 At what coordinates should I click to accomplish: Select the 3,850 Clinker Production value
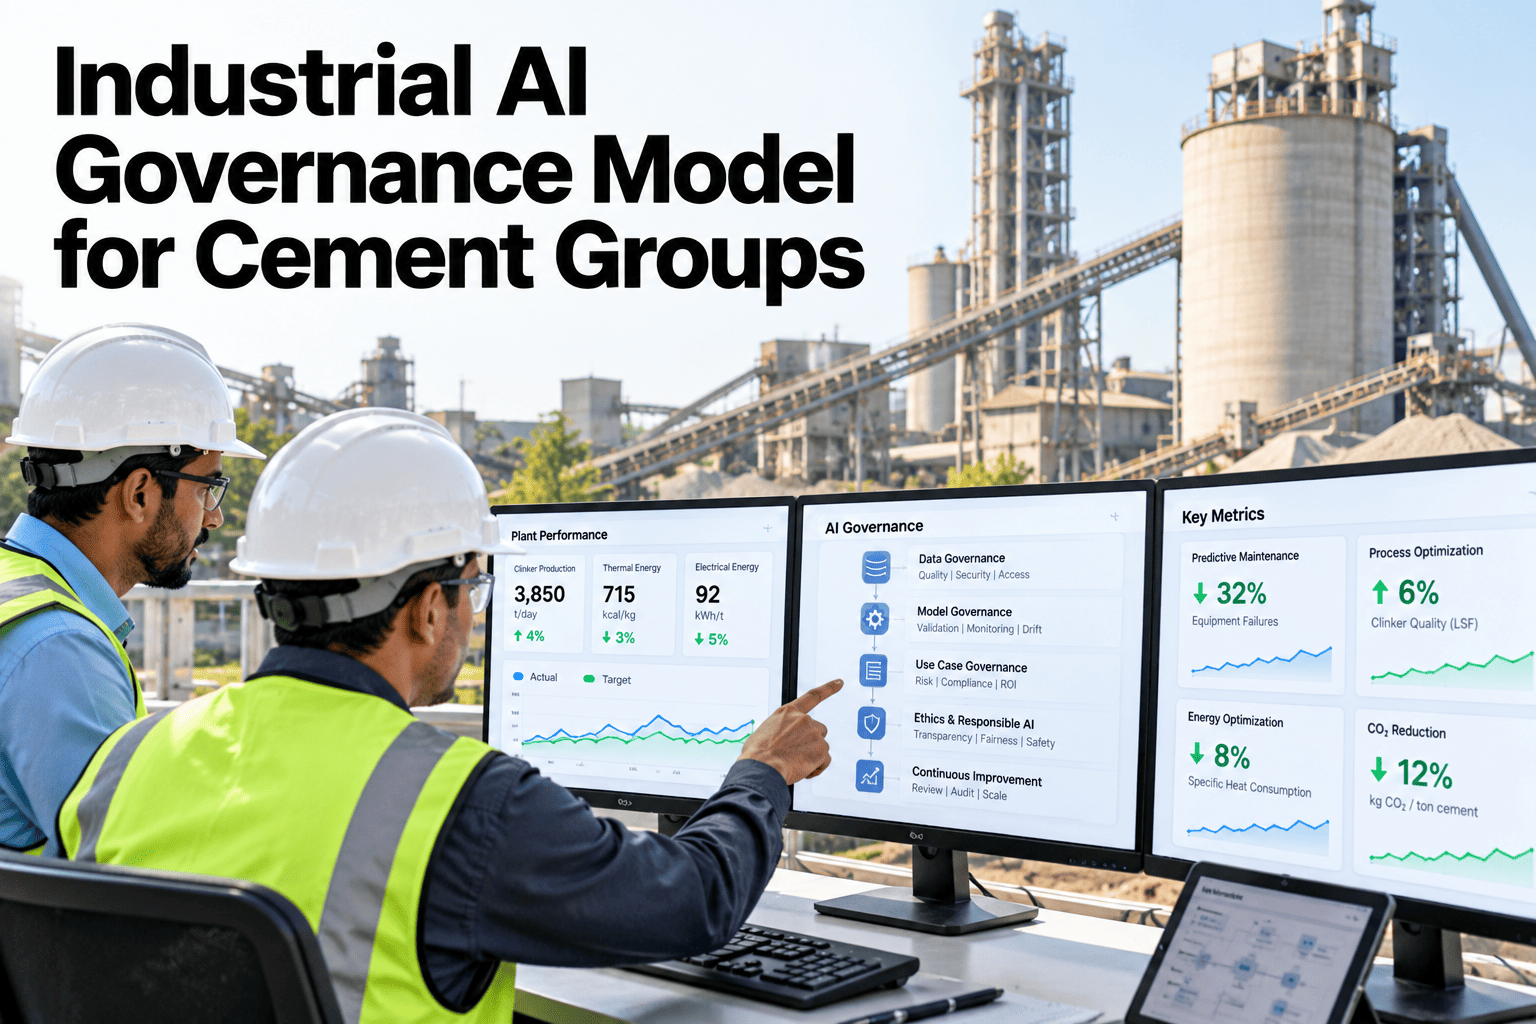539,594
